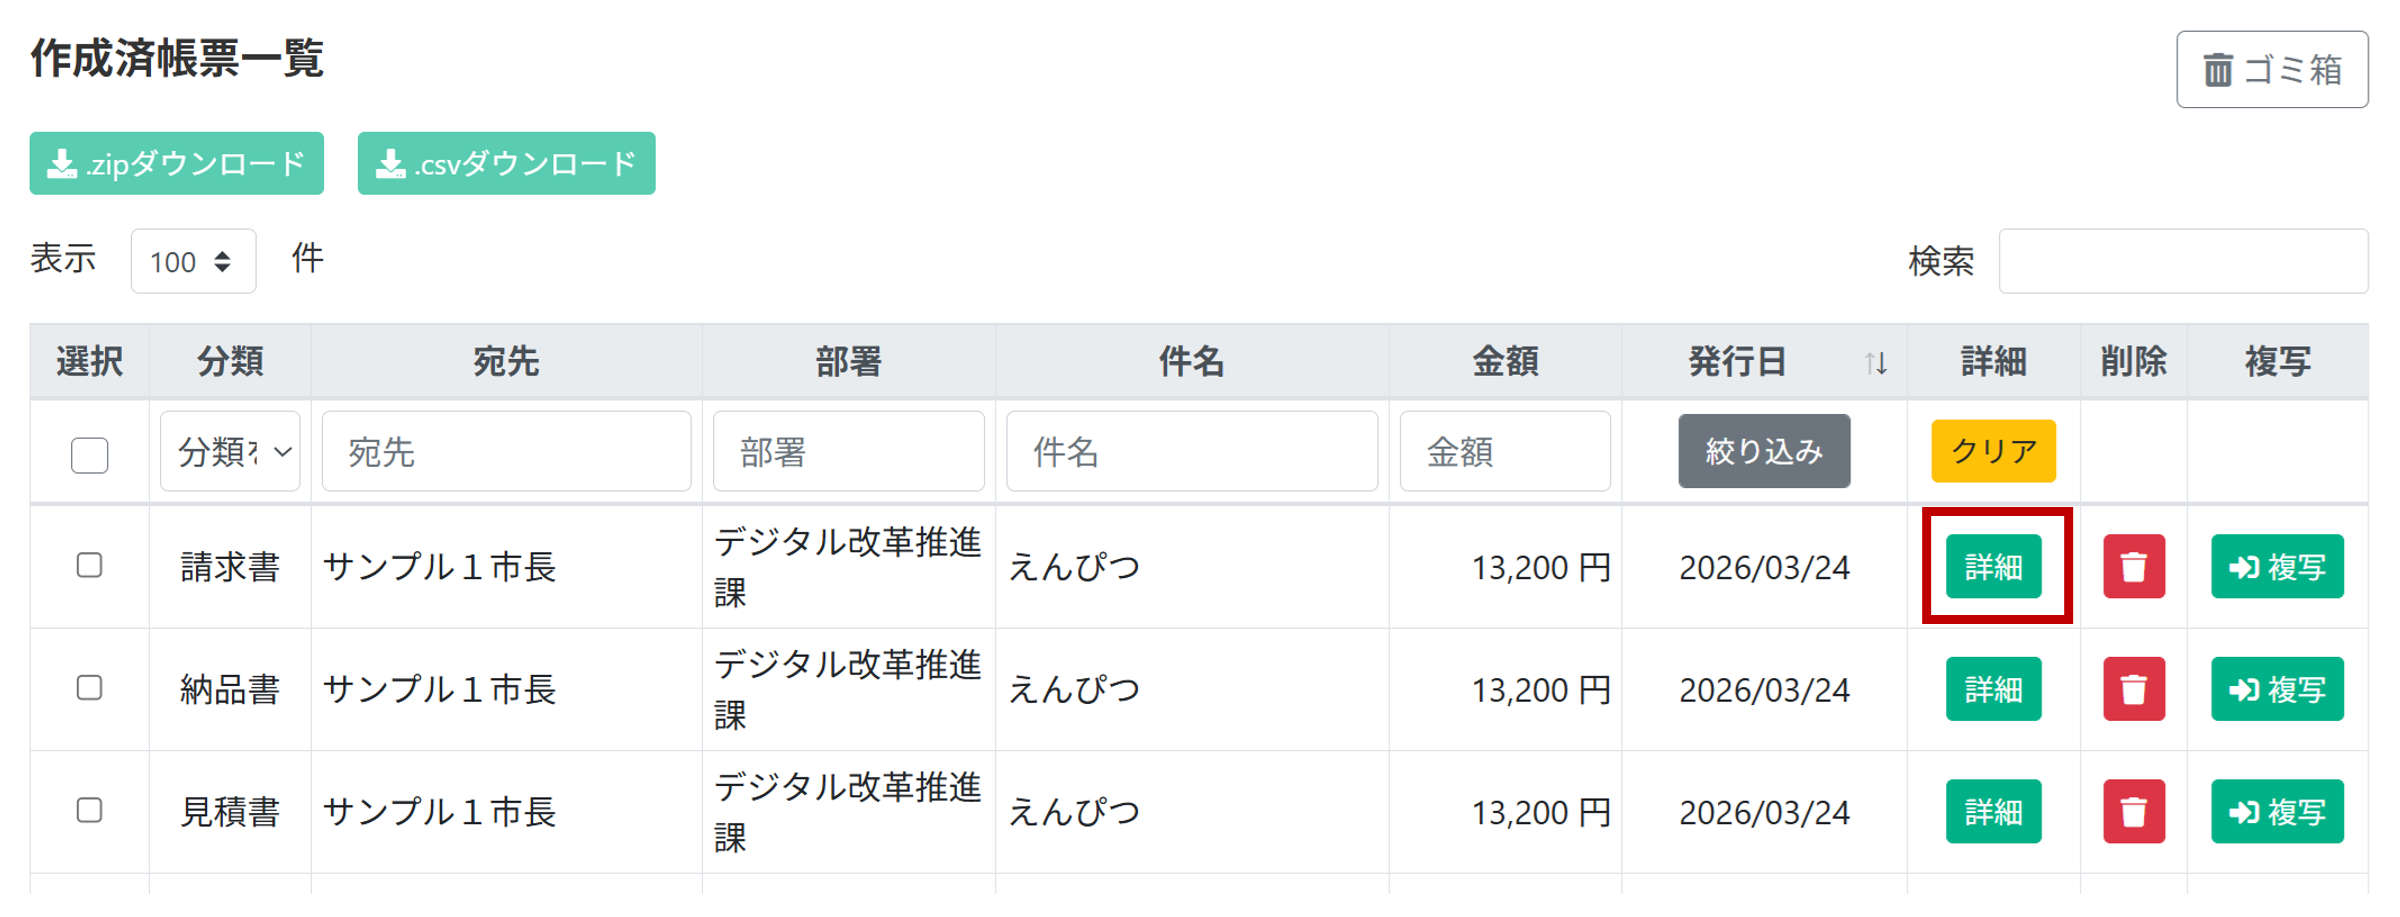Delete the 請求書 row with trash icon
The width and height of the screenshot is (2400, 917).
coord(2133,567)
